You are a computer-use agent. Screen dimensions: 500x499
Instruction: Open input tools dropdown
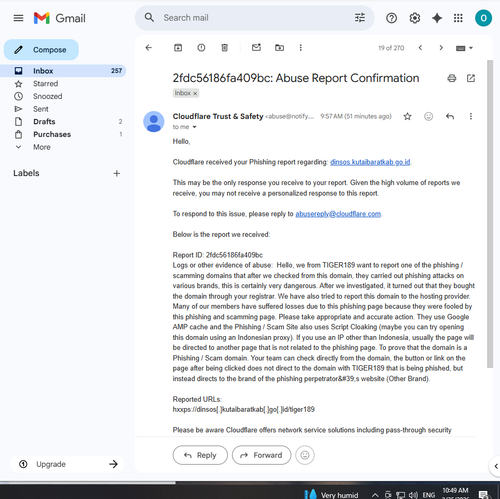point(464,48)
